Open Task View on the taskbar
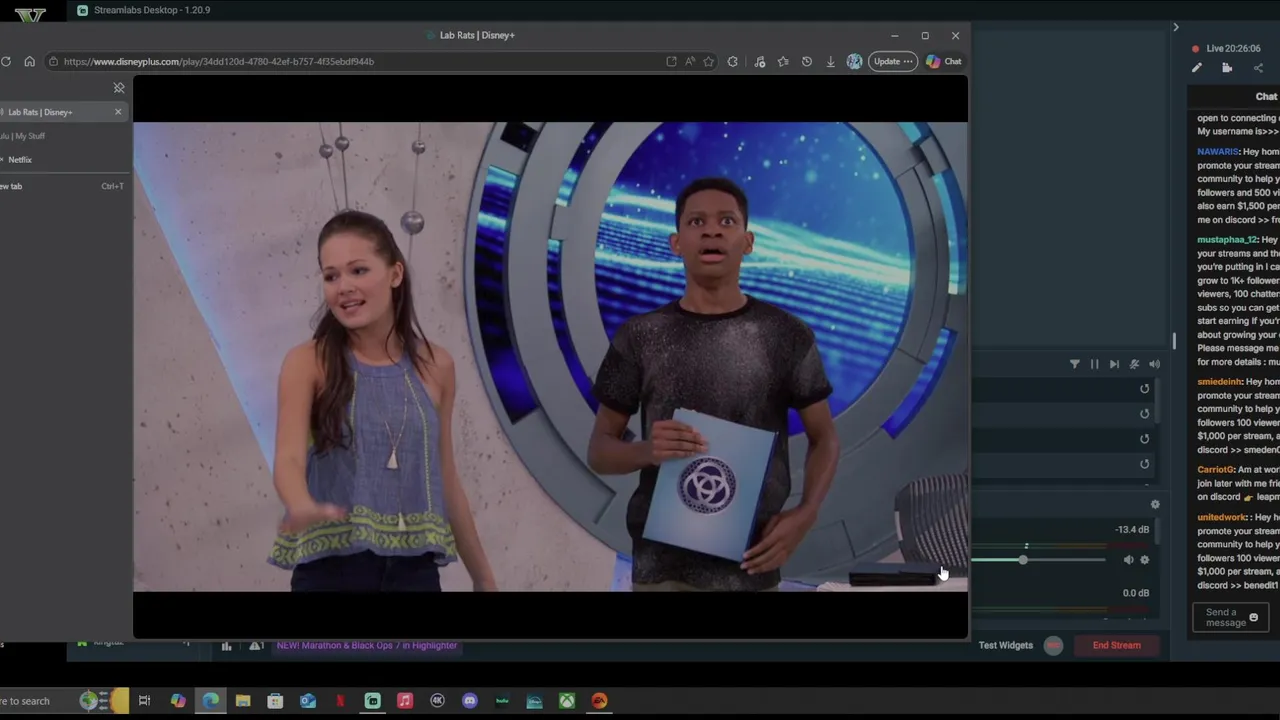The height and width of the screenshot is (720, 1280). [x=144, y=701]
